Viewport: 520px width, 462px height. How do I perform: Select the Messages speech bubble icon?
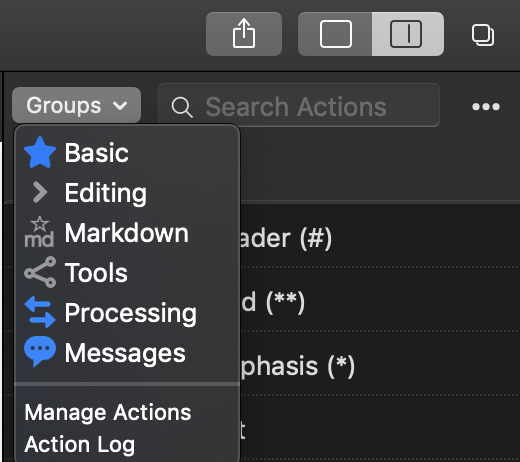(40, 351)
